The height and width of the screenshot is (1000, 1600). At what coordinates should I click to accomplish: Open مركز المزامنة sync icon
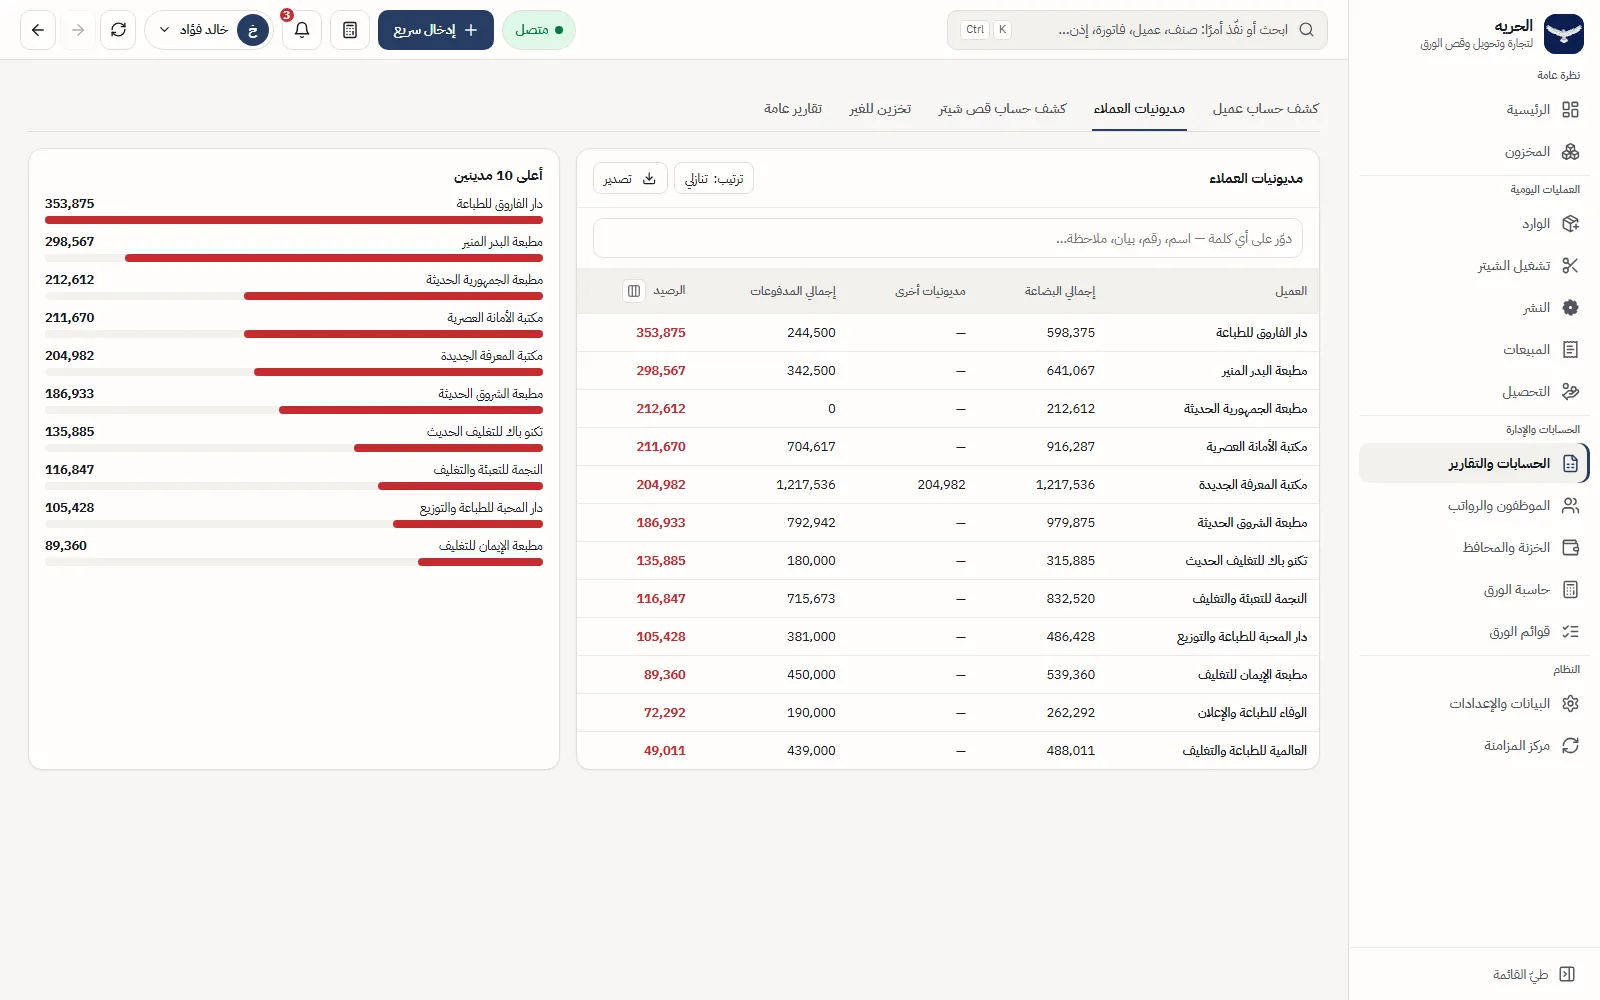pos(1570,746)
